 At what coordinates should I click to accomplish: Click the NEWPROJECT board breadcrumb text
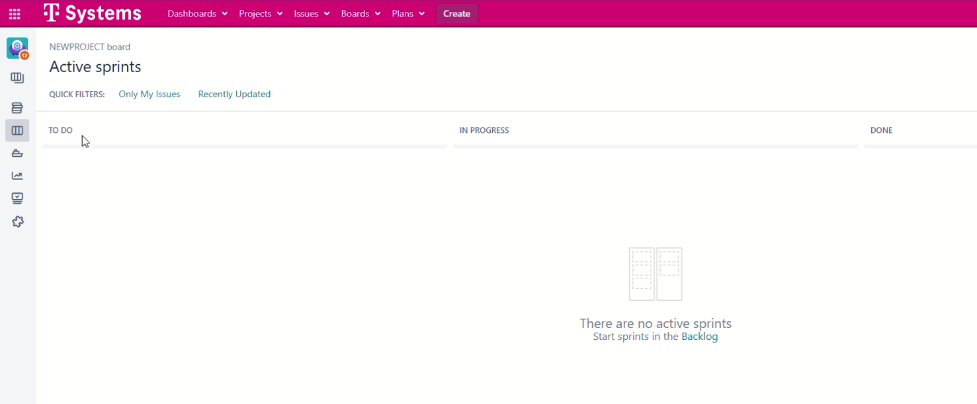coord(90,47)
